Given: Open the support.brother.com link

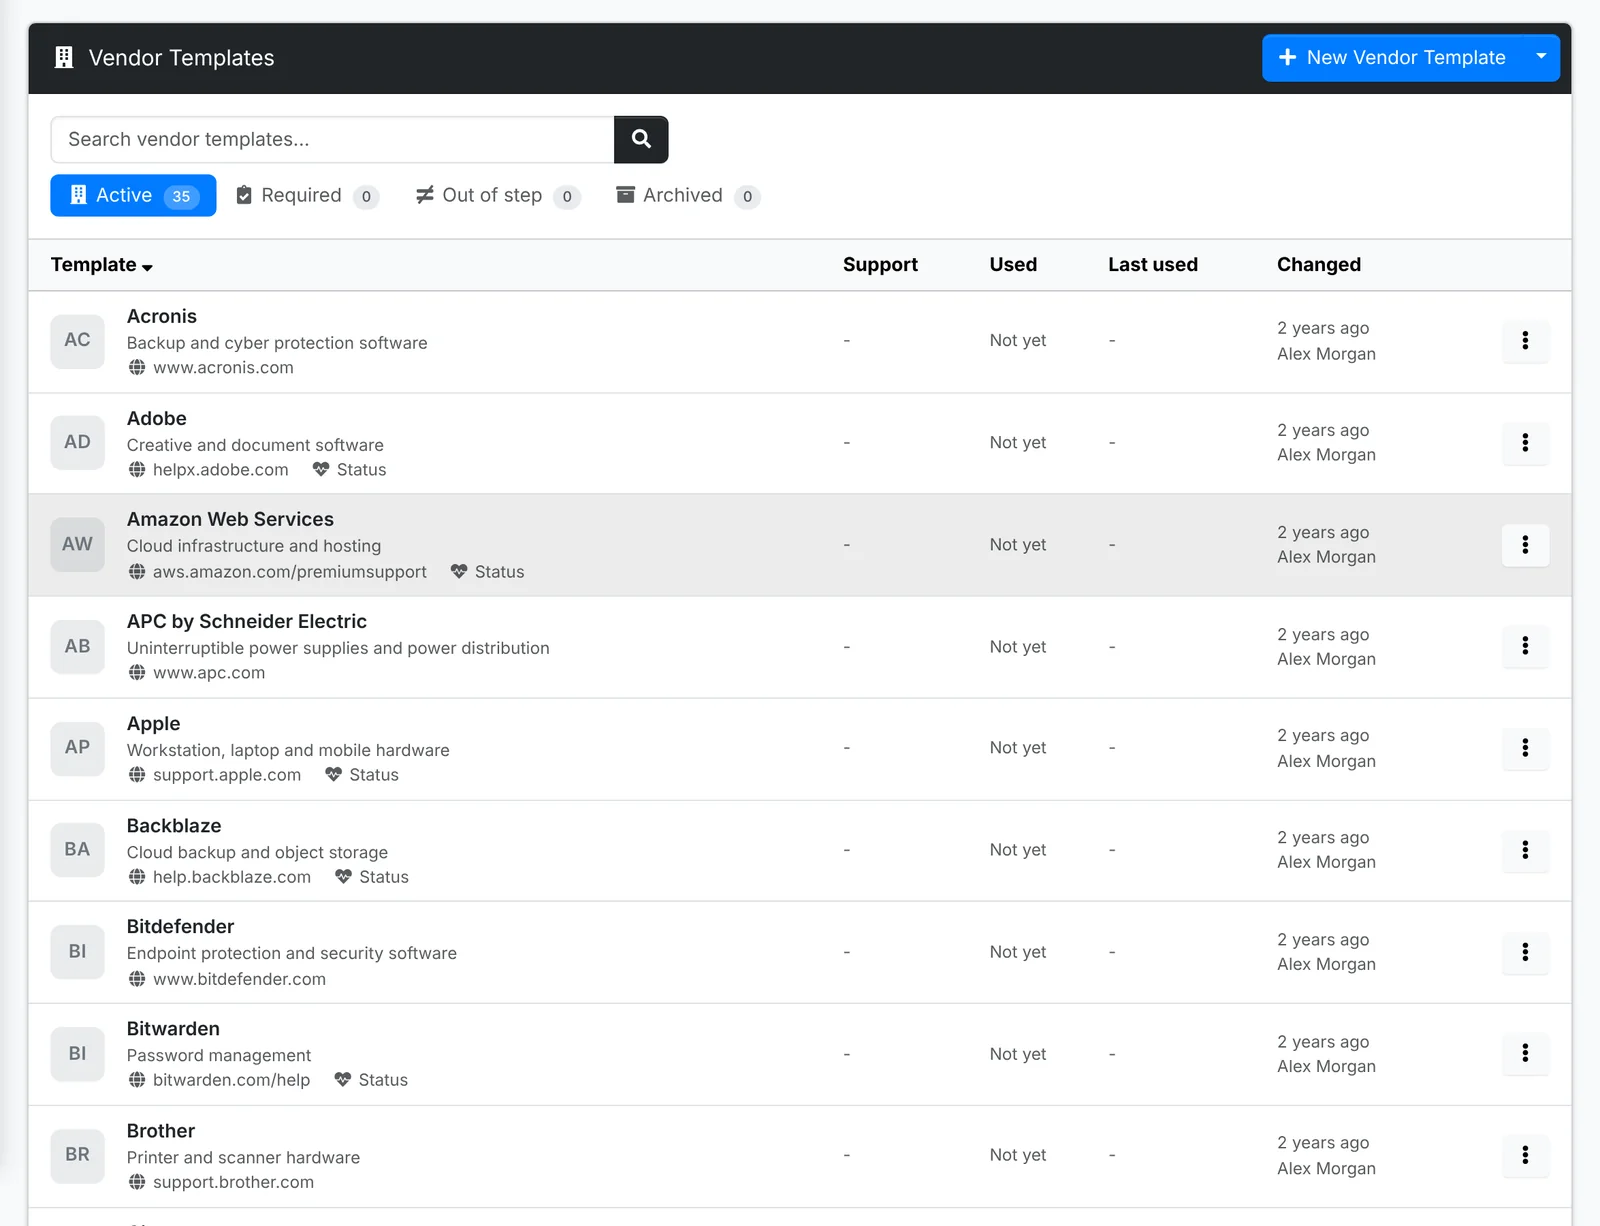Looking at the screenshot, I should coord(221,1182).
